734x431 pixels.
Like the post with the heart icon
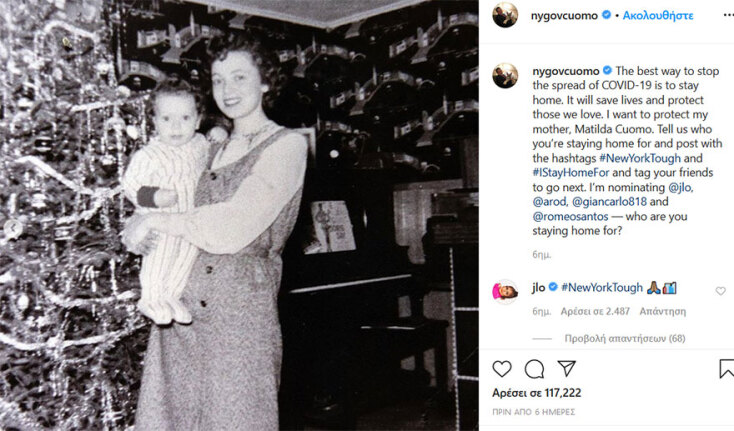(502, 369)
